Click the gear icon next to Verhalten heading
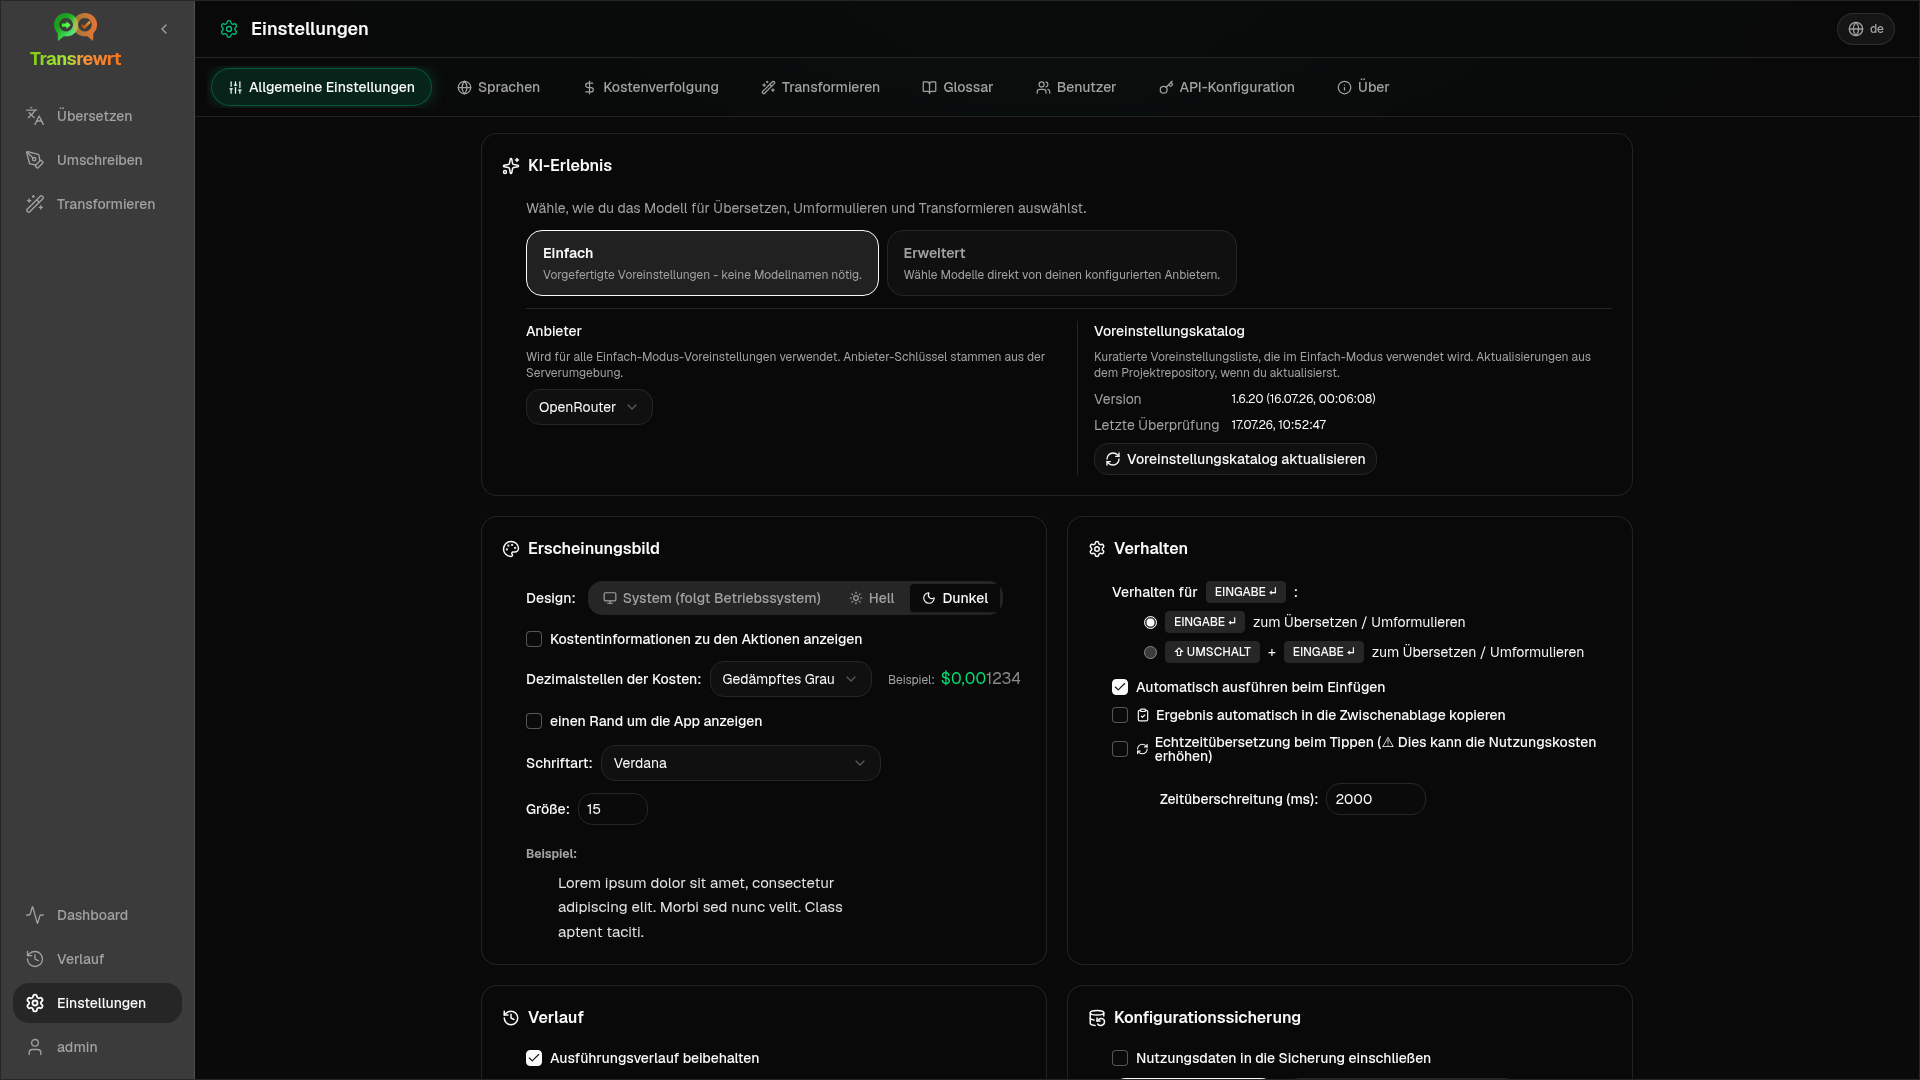1920x1080 pixels. pyautogui.click(x=1097, y=549)
